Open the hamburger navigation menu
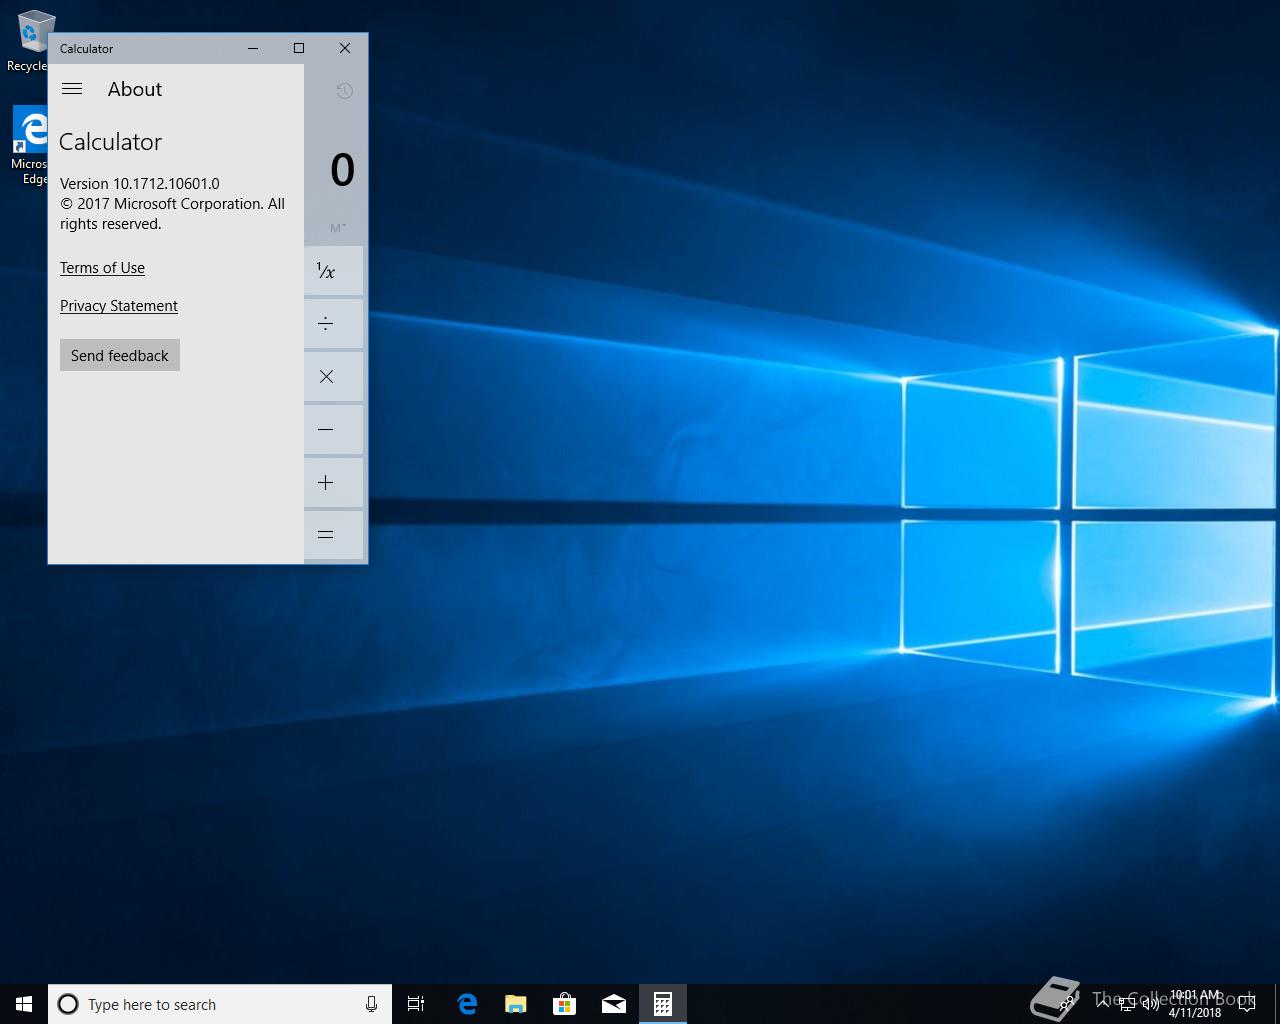Viewport: 1280px width, 1024px height. (x=72, y=89)
